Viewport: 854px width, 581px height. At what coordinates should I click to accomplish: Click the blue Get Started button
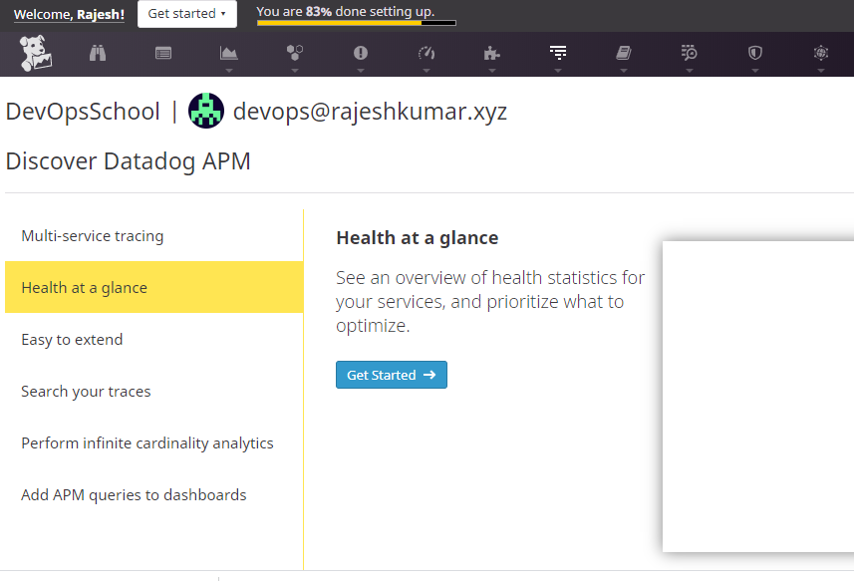[391, 375]
